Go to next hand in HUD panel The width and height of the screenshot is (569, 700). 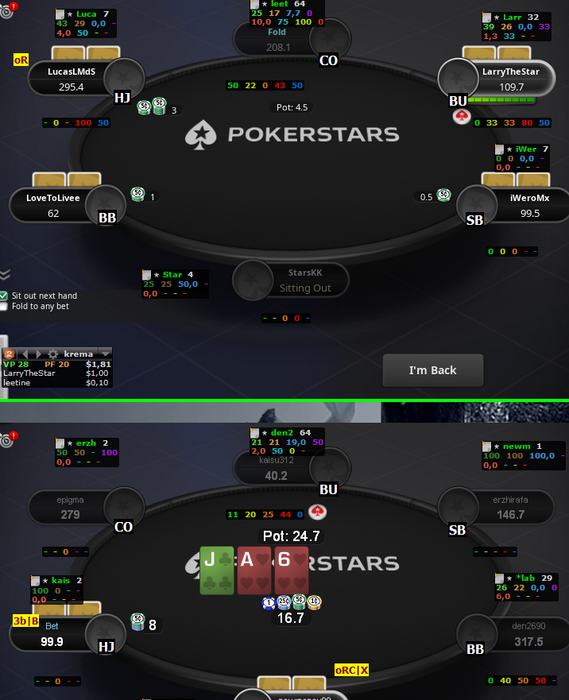coord(38,354)
